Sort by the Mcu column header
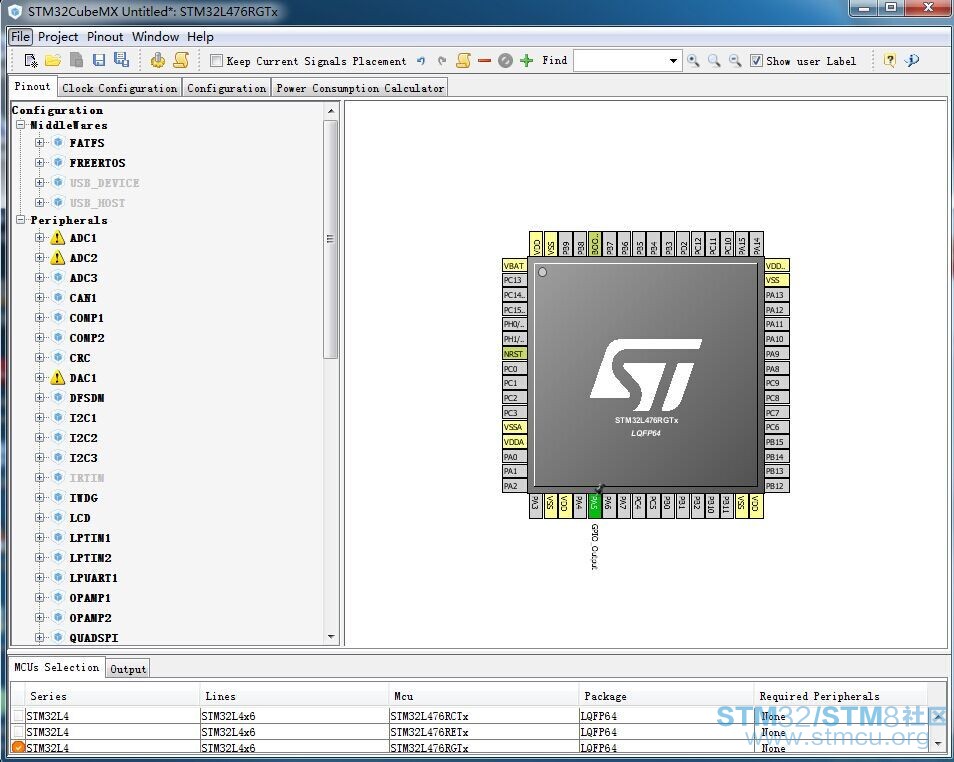Image resolution: width=954 pixels, height=762 pixels. [x=483, y=696]
